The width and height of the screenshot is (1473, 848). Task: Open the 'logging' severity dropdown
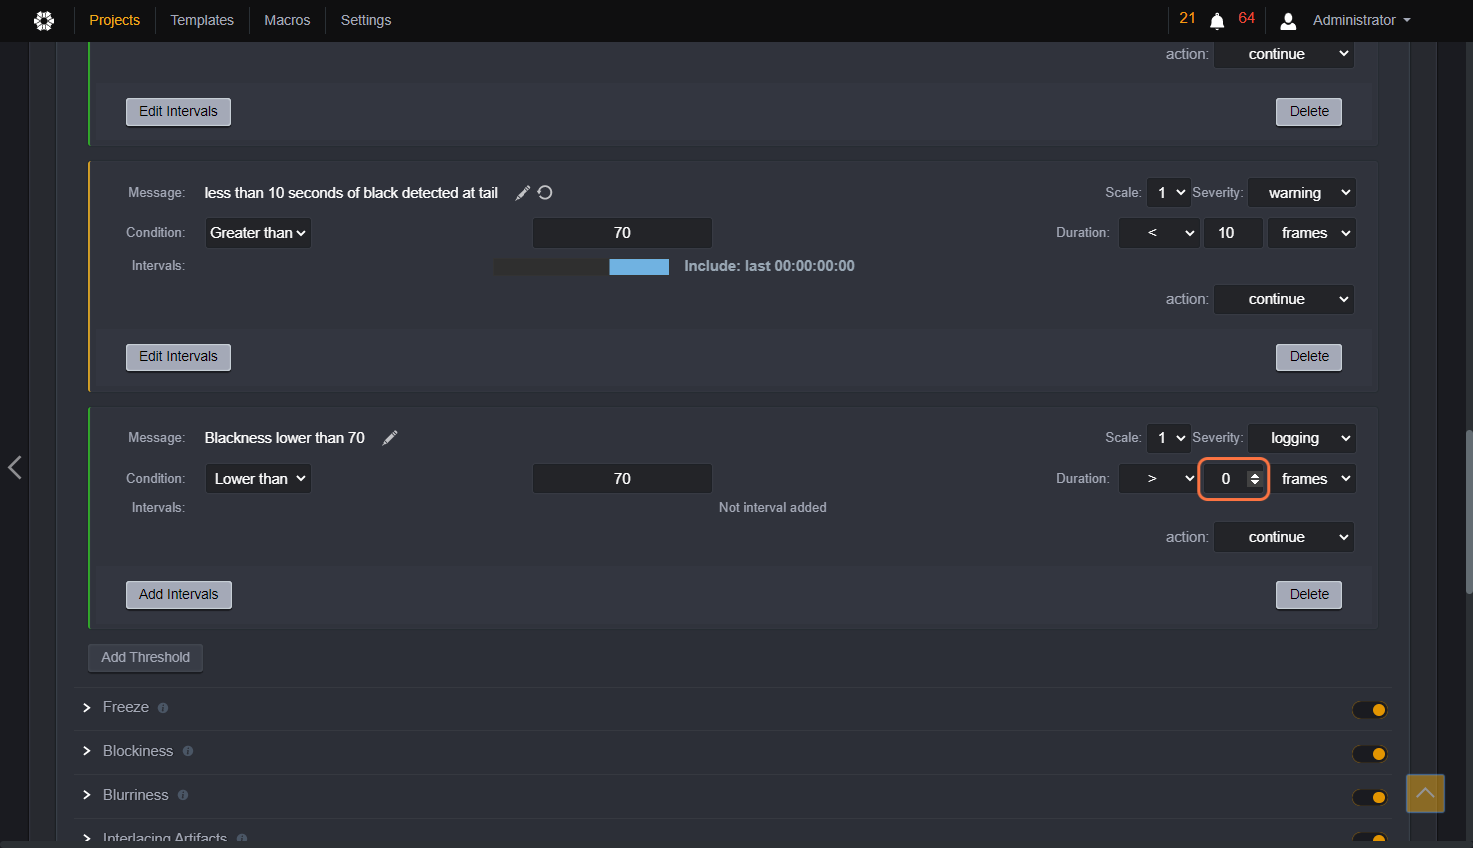click(1302, 438)
